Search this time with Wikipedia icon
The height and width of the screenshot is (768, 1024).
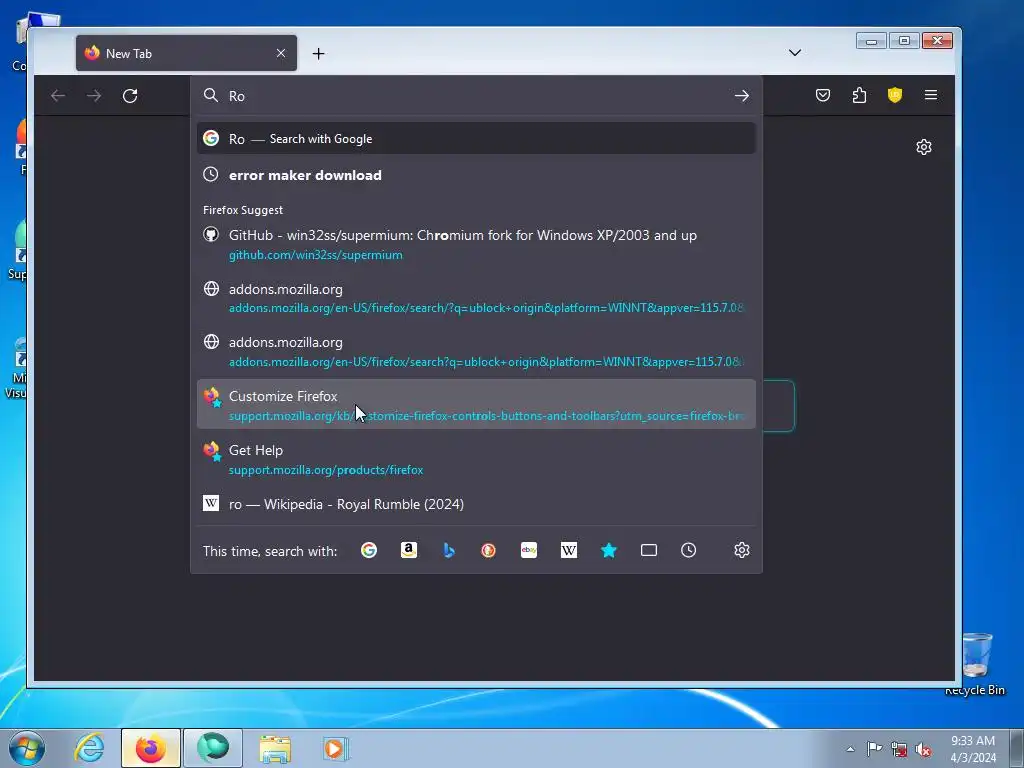tap(569, 551)
